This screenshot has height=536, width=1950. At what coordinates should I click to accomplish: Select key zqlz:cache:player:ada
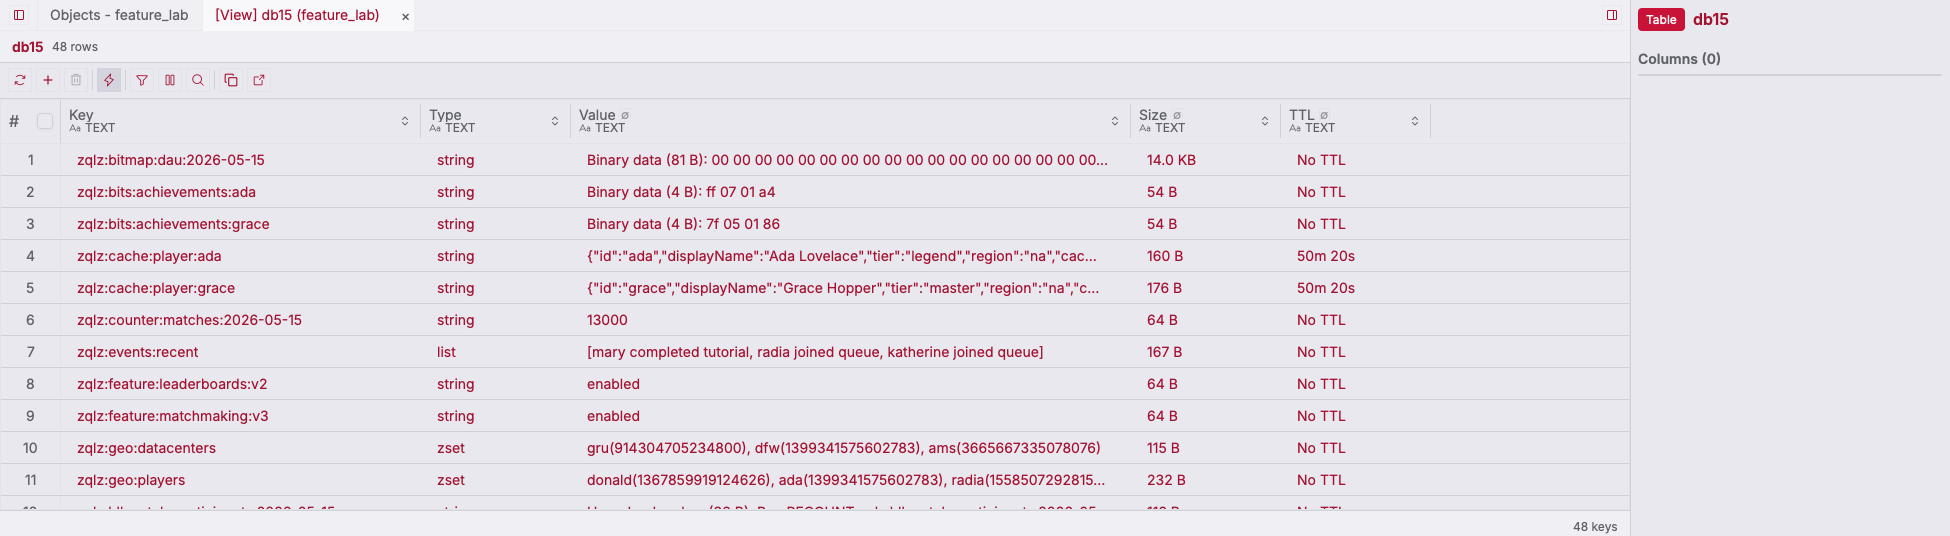click(149, 256)
